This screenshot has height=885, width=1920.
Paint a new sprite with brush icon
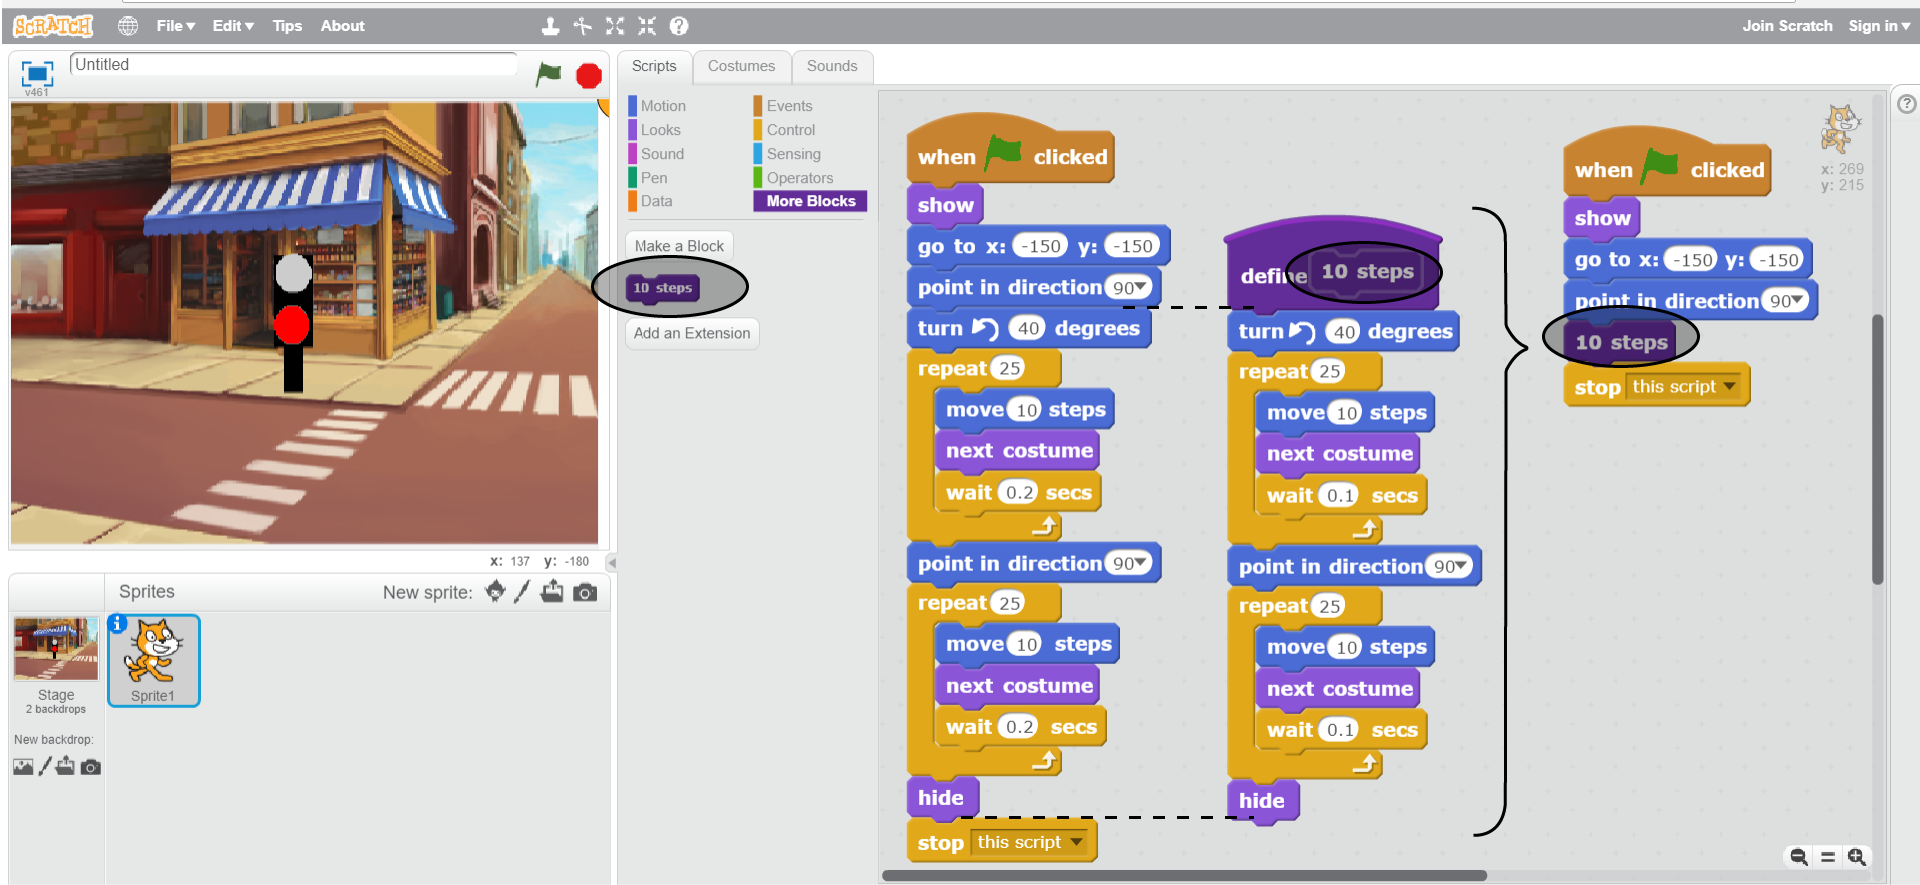[522, 592]
